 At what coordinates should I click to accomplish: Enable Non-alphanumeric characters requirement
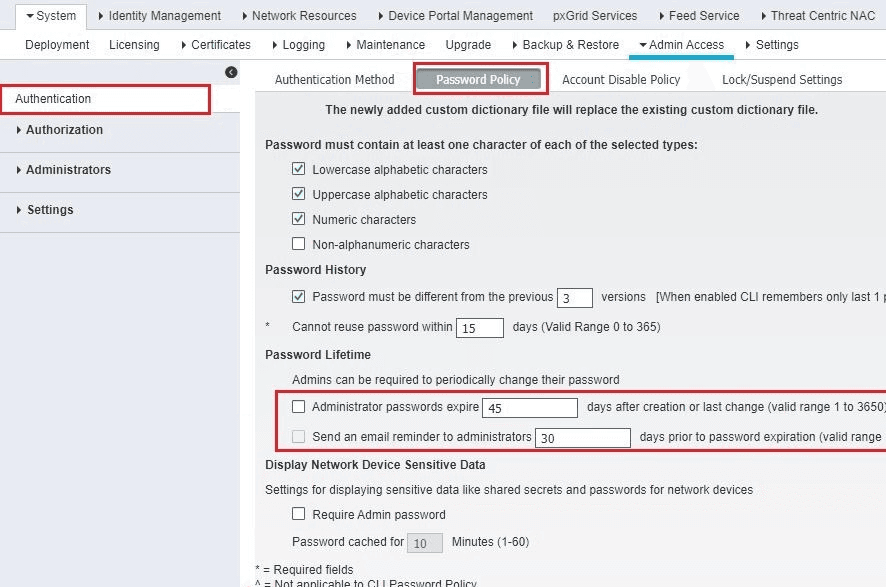tap(298, 244)
